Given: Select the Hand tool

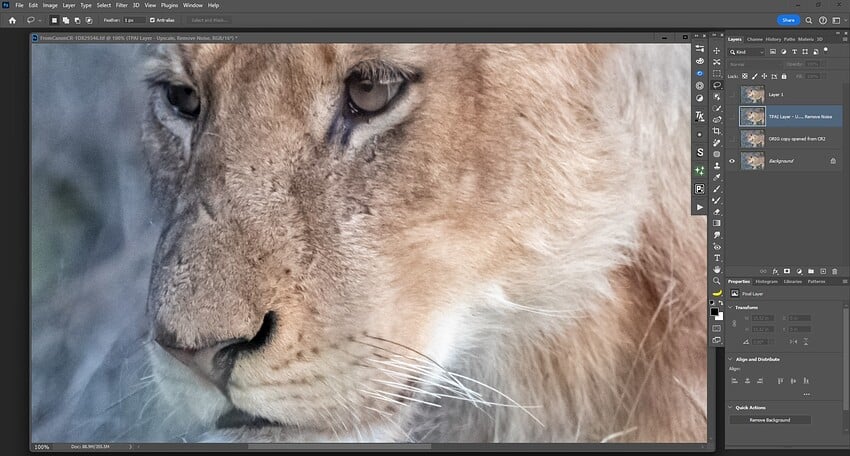Looking at the screenshot, I should pos(717,269).
